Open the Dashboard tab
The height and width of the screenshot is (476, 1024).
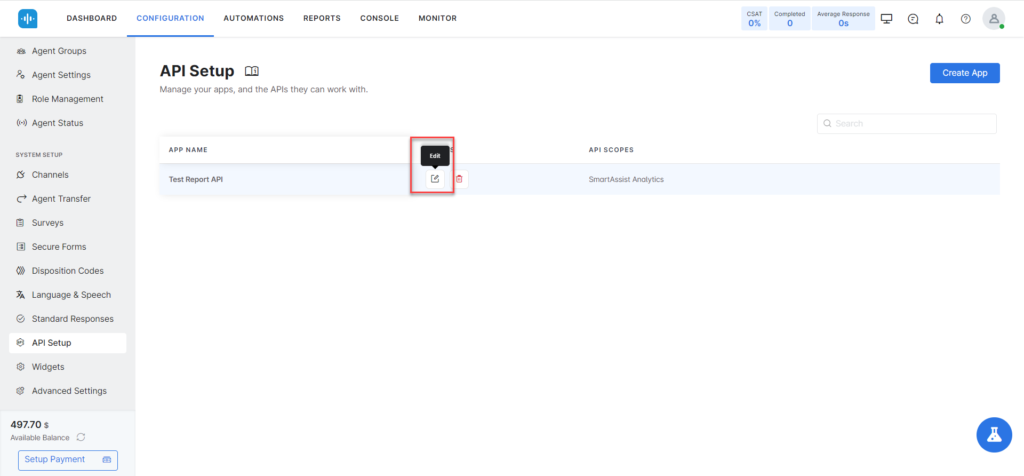91,18
